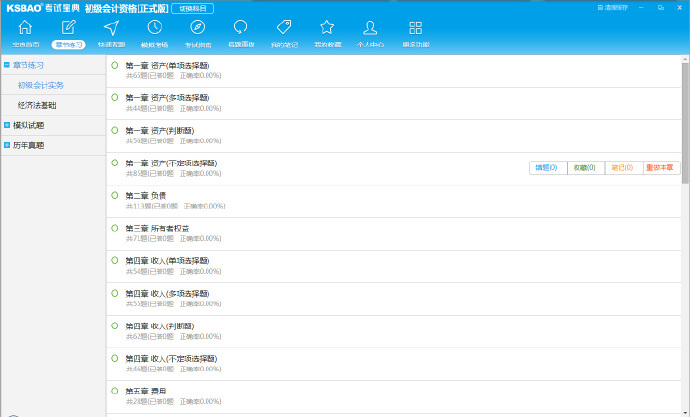Image resolution: width=690 pixels, height=417 pixels.
Task: Click the vertical scrollbar of chapter list
Action: [685, 120]
